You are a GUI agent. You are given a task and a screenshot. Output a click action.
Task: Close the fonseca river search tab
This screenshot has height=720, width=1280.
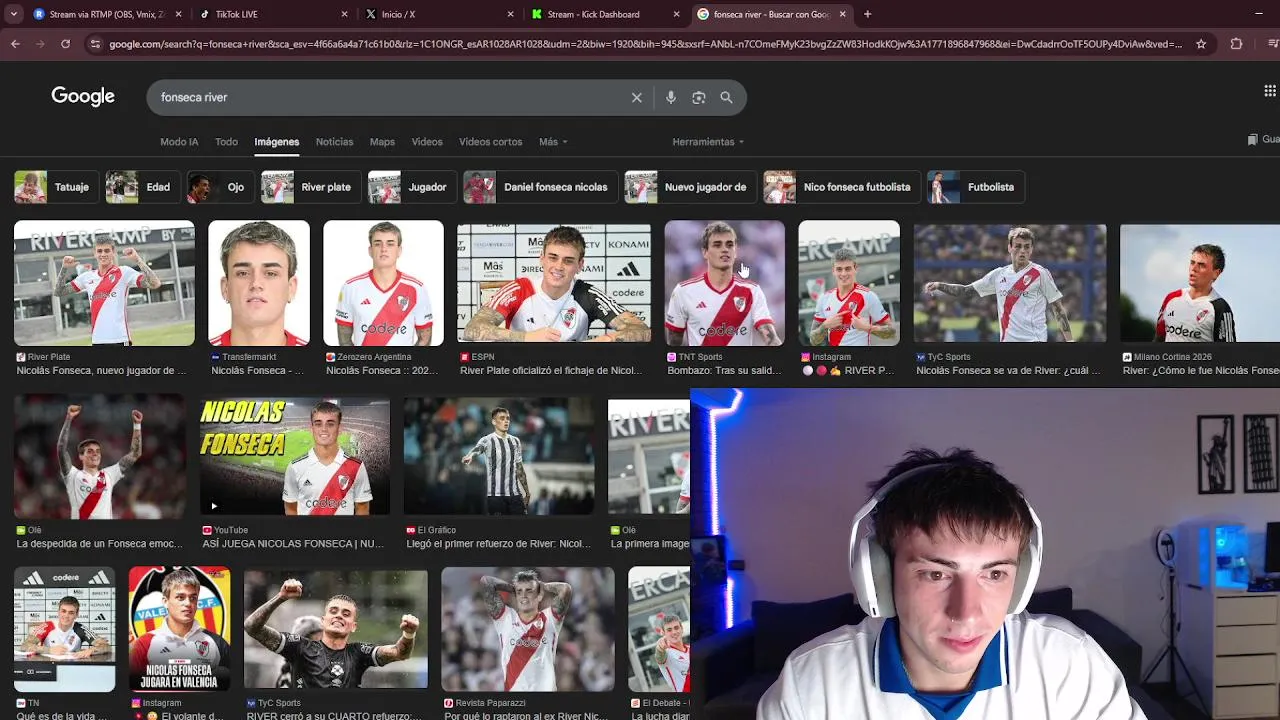[842, 14]
